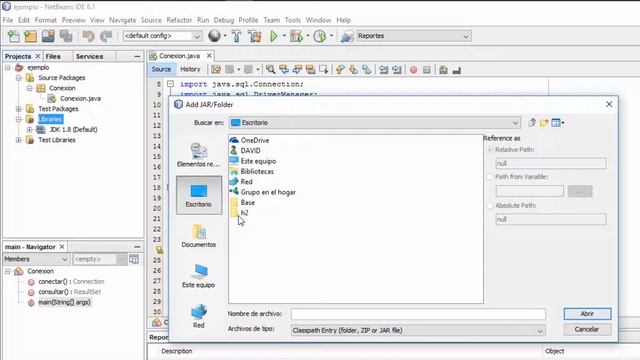The image size is (640, 360).
Task: Go up one folder level in dialog
Action: click(x=532, y=122)
